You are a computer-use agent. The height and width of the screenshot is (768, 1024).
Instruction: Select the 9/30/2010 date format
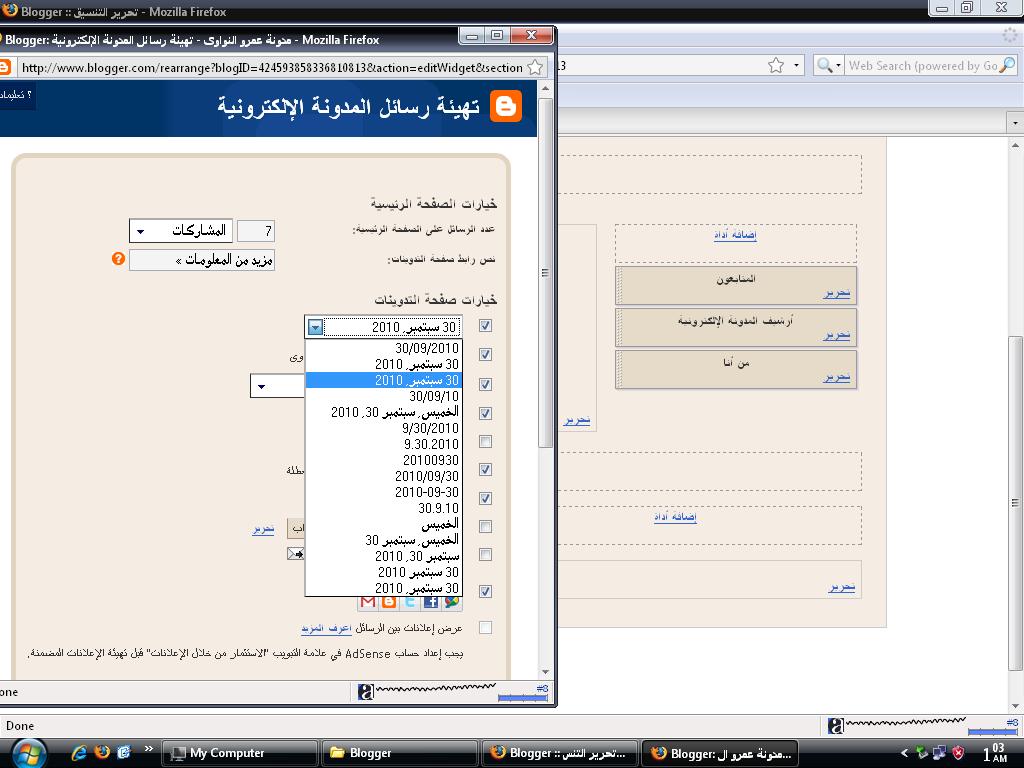point(384,428)
